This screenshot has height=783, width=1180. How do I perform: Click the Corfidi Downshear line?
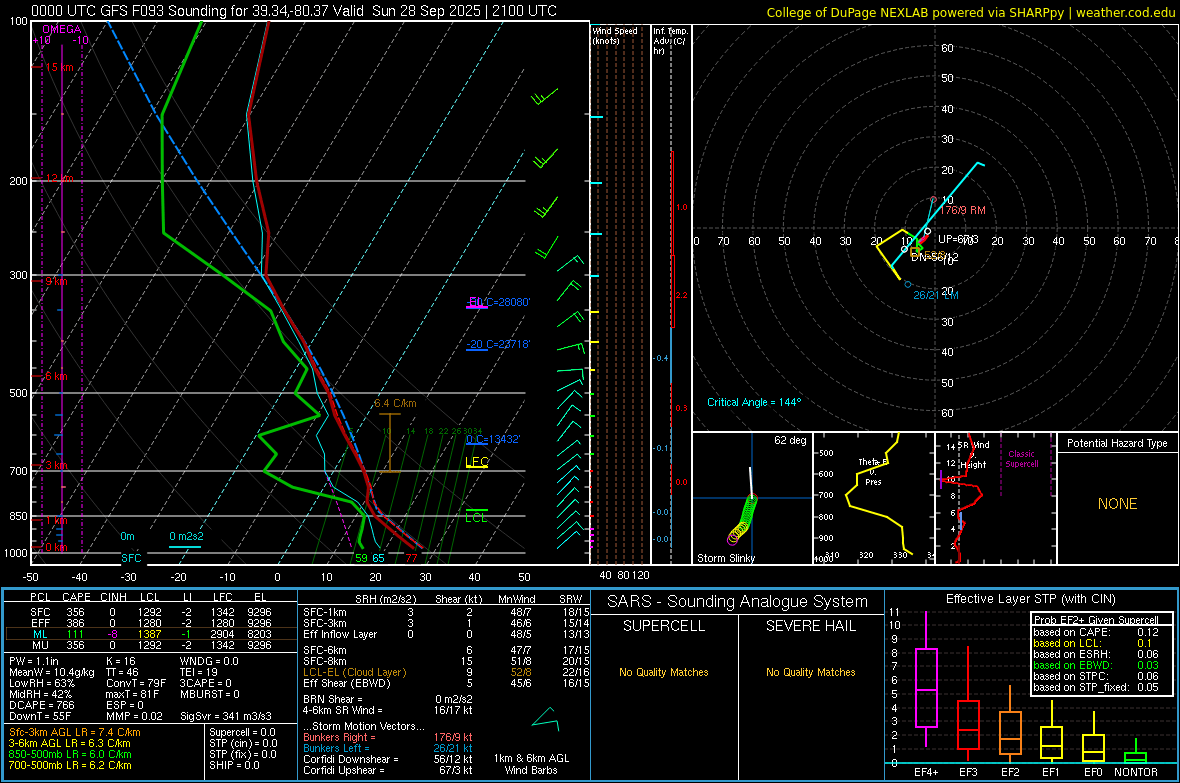(388, 759)
